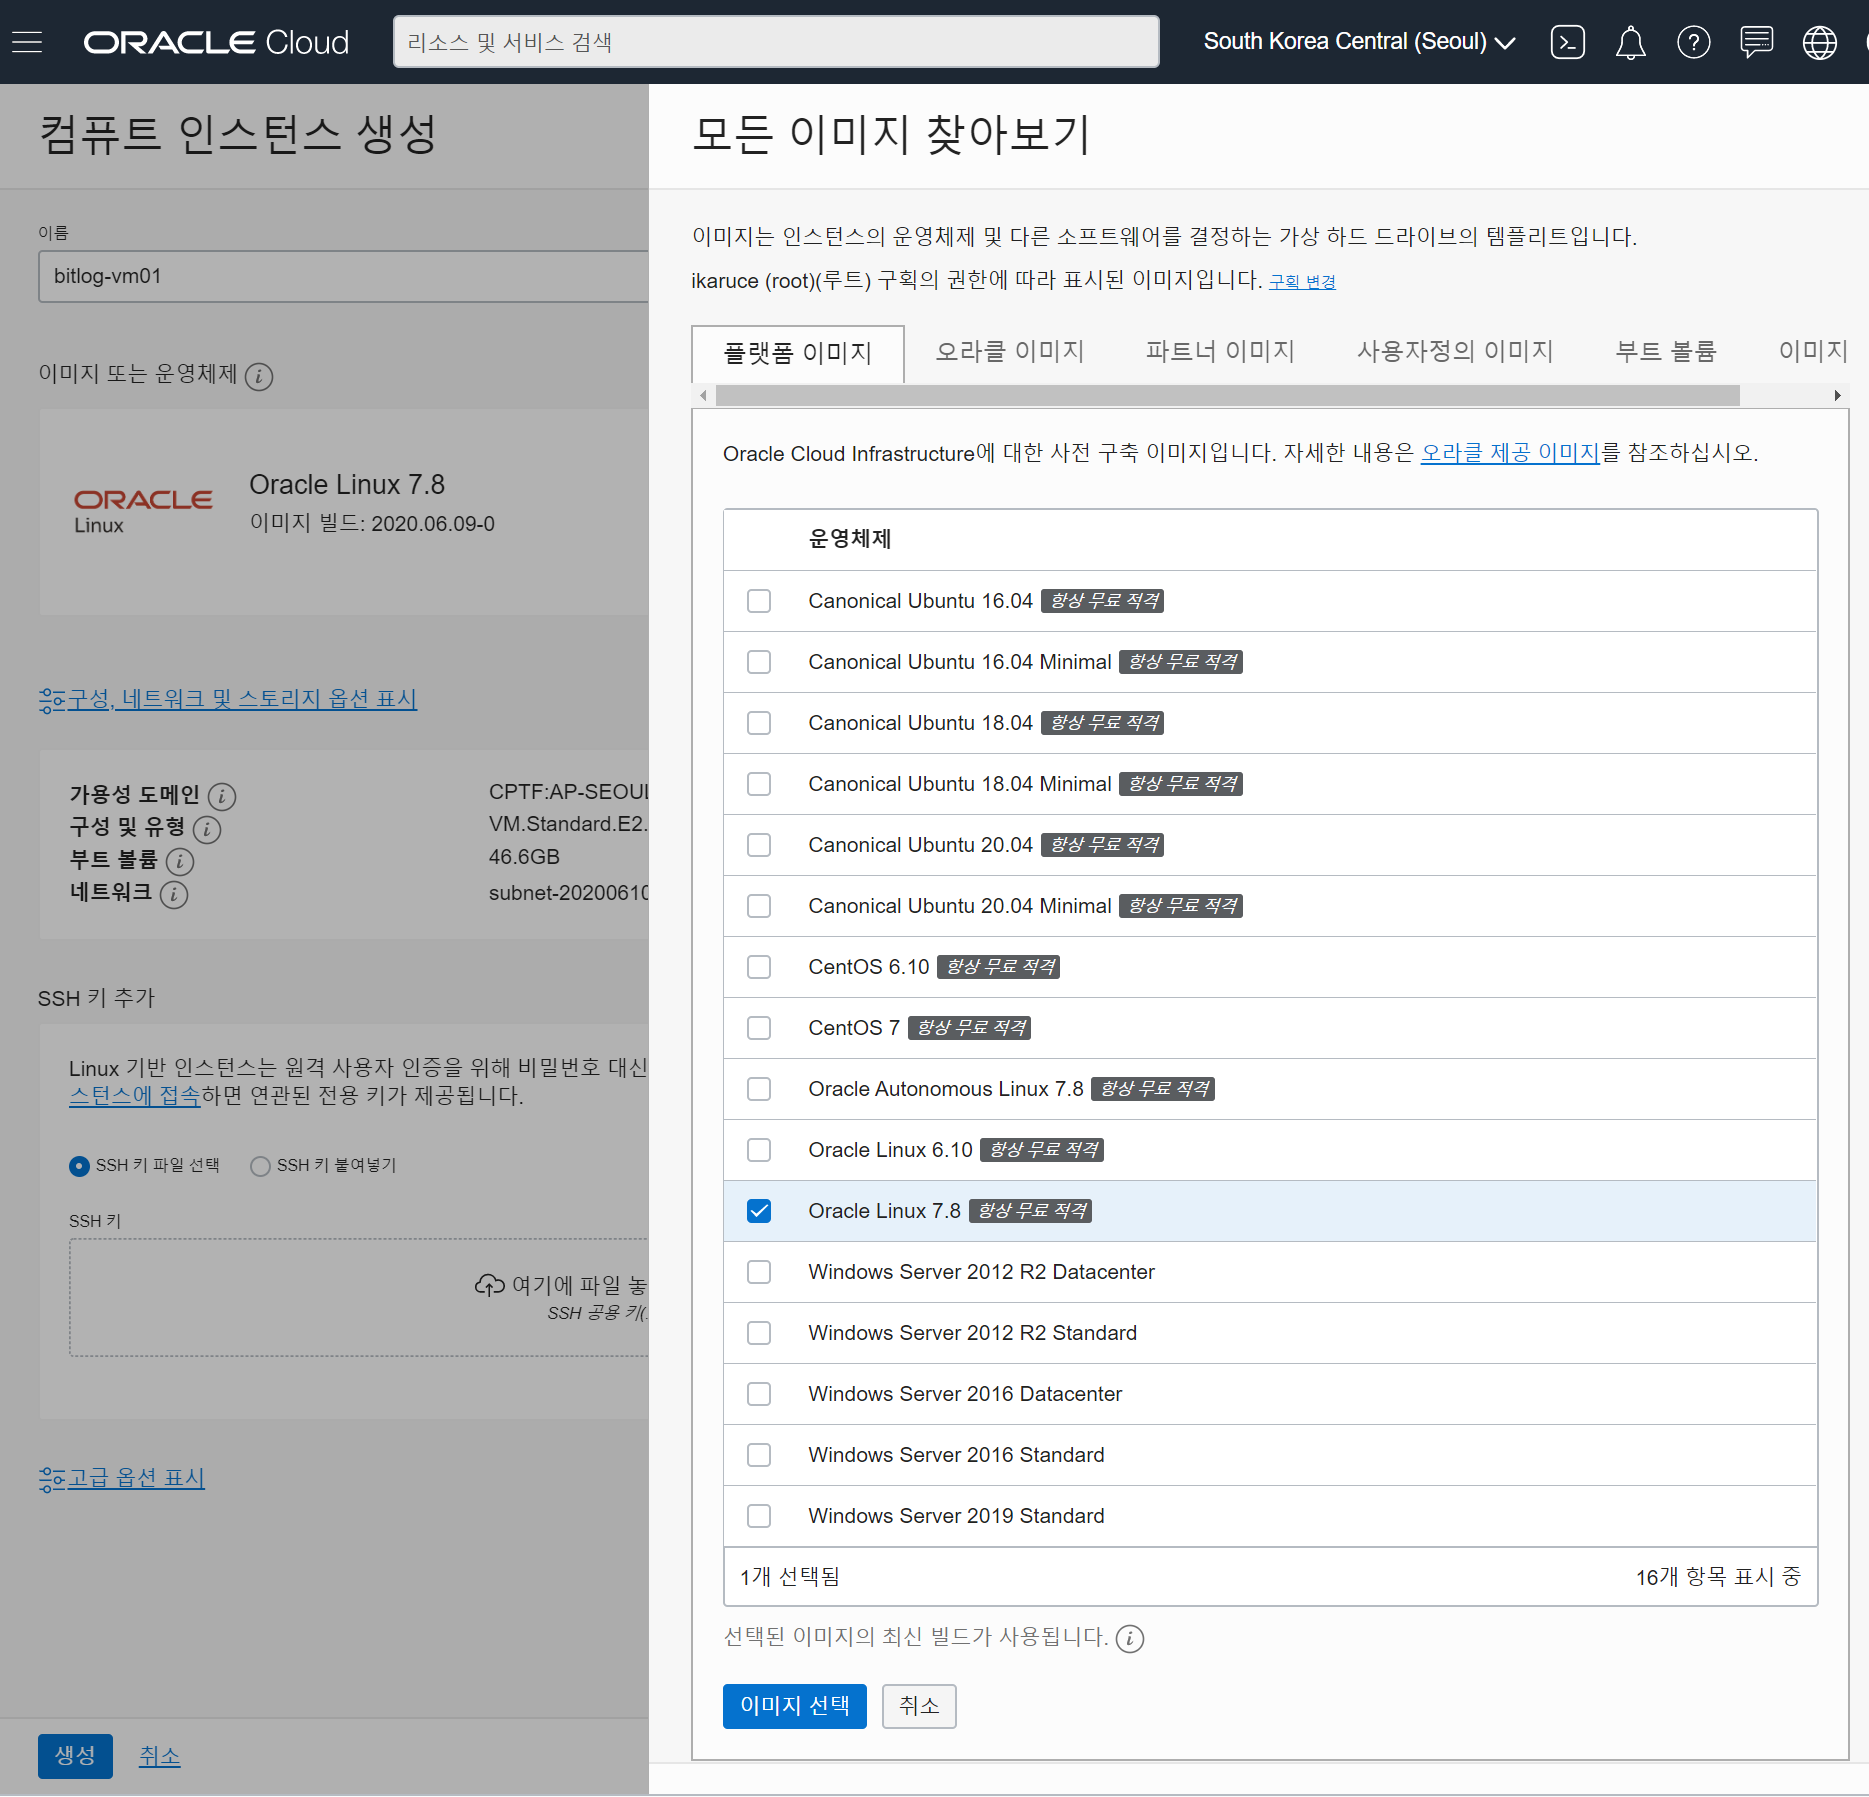Check Oracle Autonomous Linux 7.8 image
The image size is (1869, 1797).
click(x=759, y=1089)
